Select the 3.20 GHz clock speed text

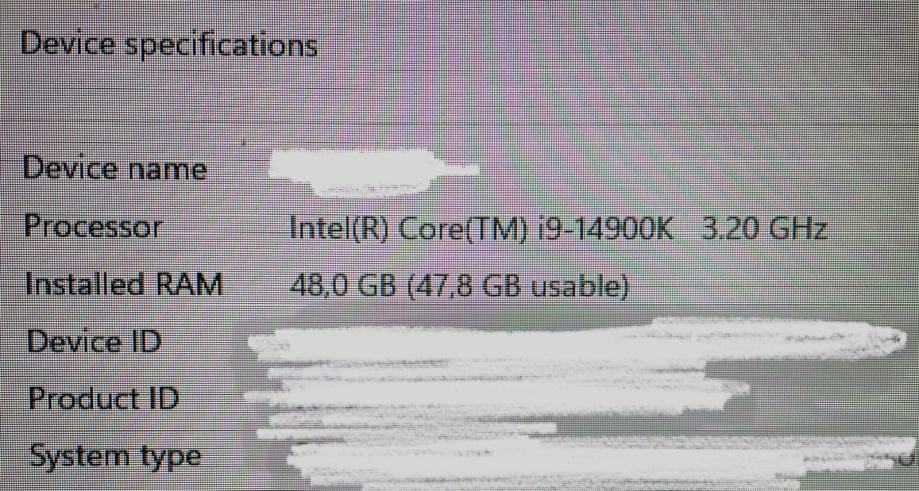pos(764,229)
